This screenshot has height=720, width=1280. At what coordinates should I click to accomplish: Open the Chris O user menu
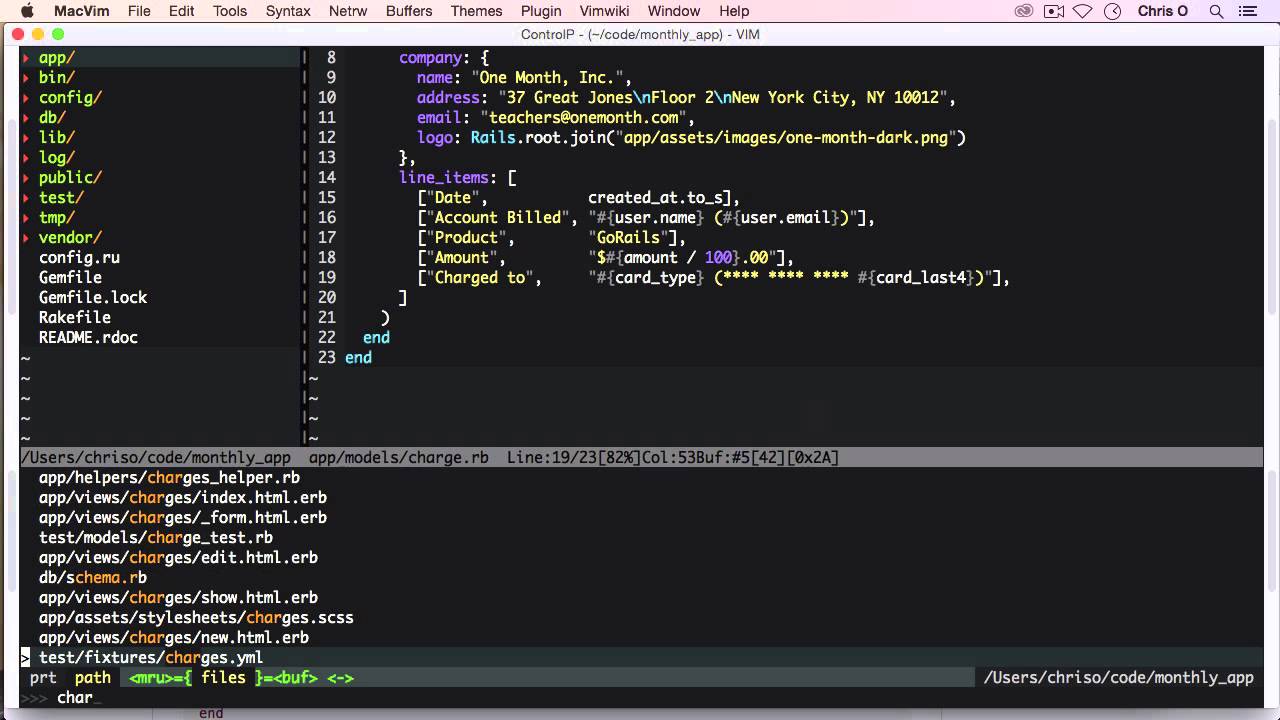[1163, 11]
